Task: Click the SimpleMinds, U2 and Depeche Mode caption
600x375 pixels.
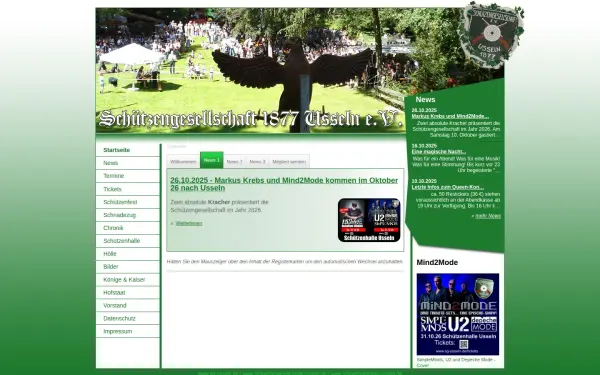Action: click(x=456, y=362)
